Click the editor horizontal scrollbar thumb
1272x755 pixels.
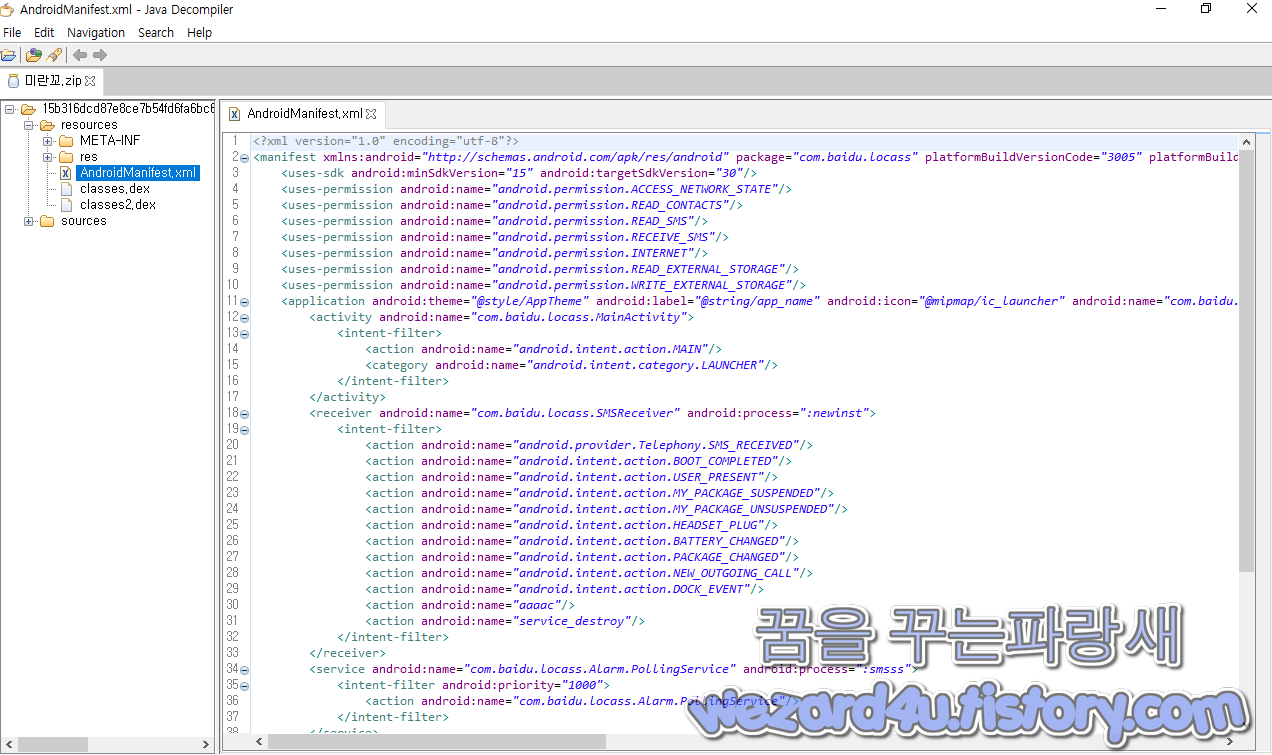(x=437, y=742)
